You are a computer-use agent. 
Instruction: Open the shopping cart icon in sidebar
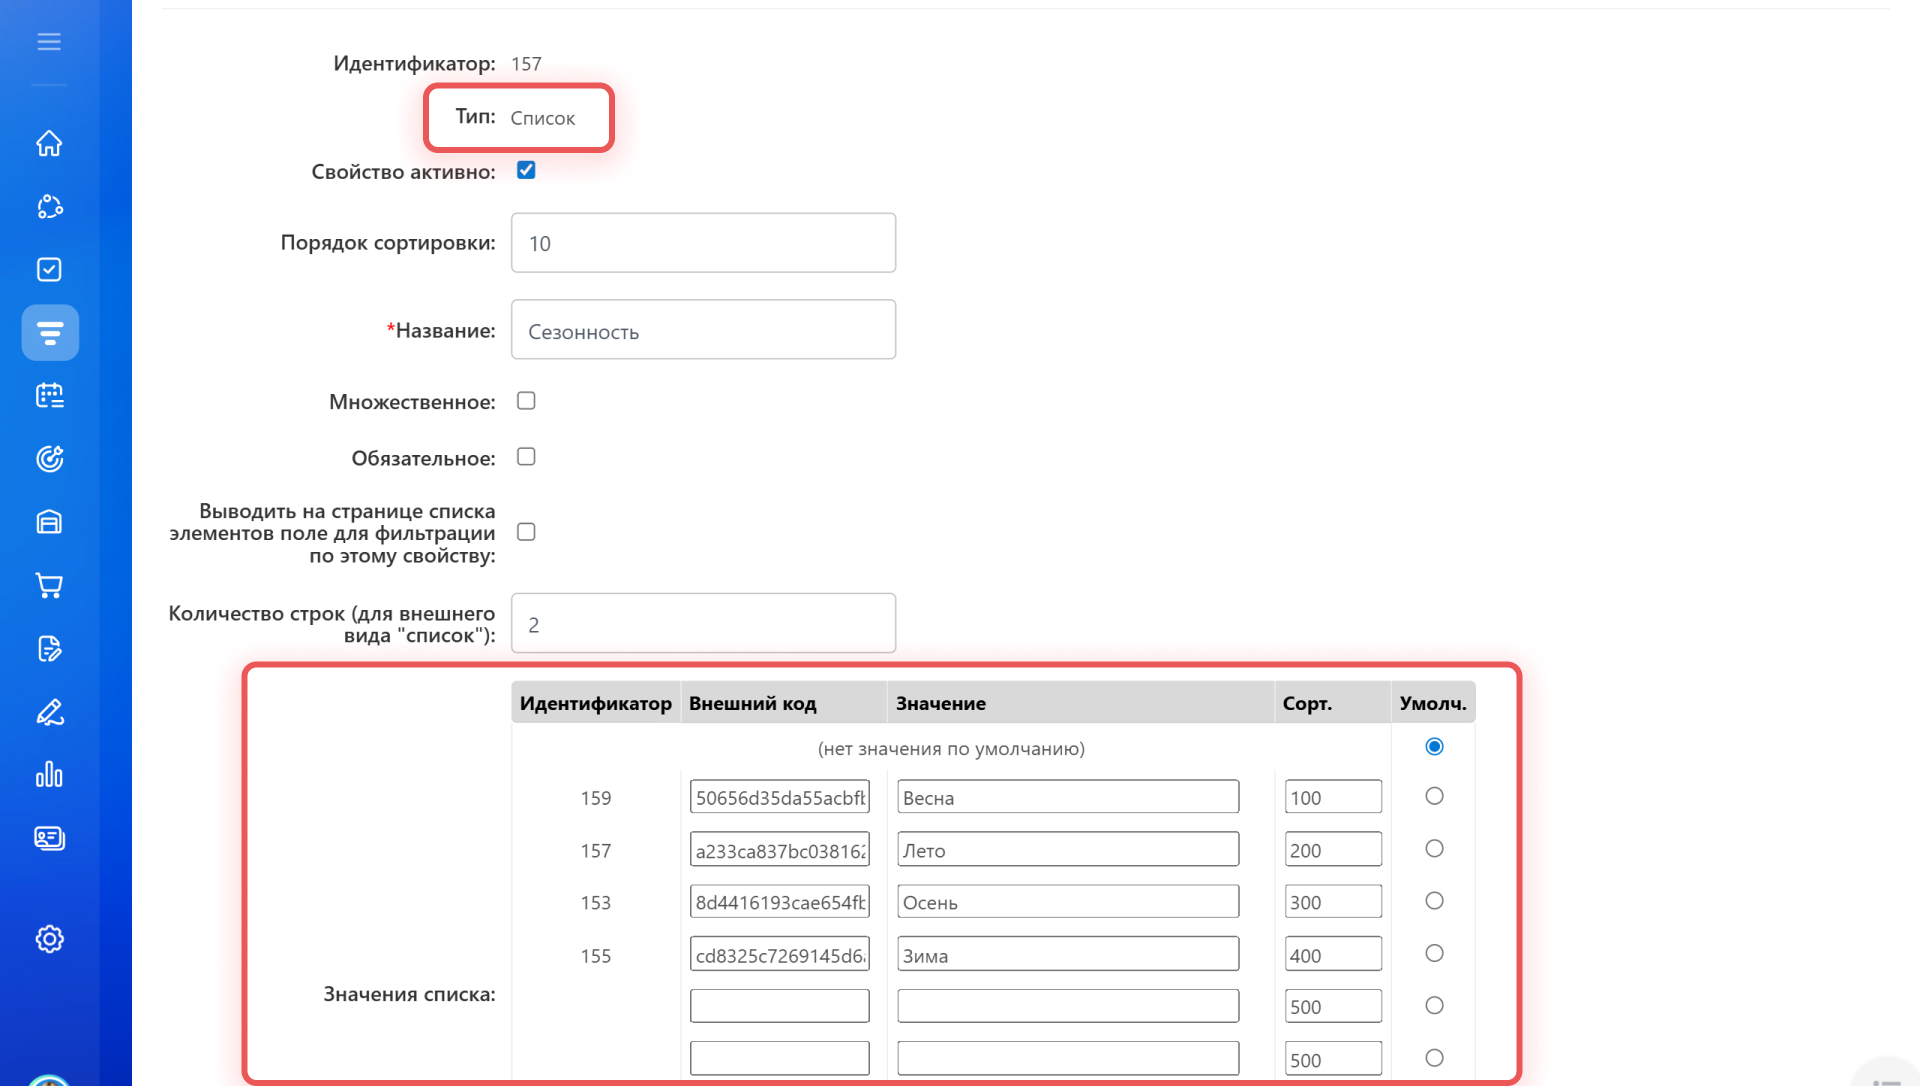49,585
